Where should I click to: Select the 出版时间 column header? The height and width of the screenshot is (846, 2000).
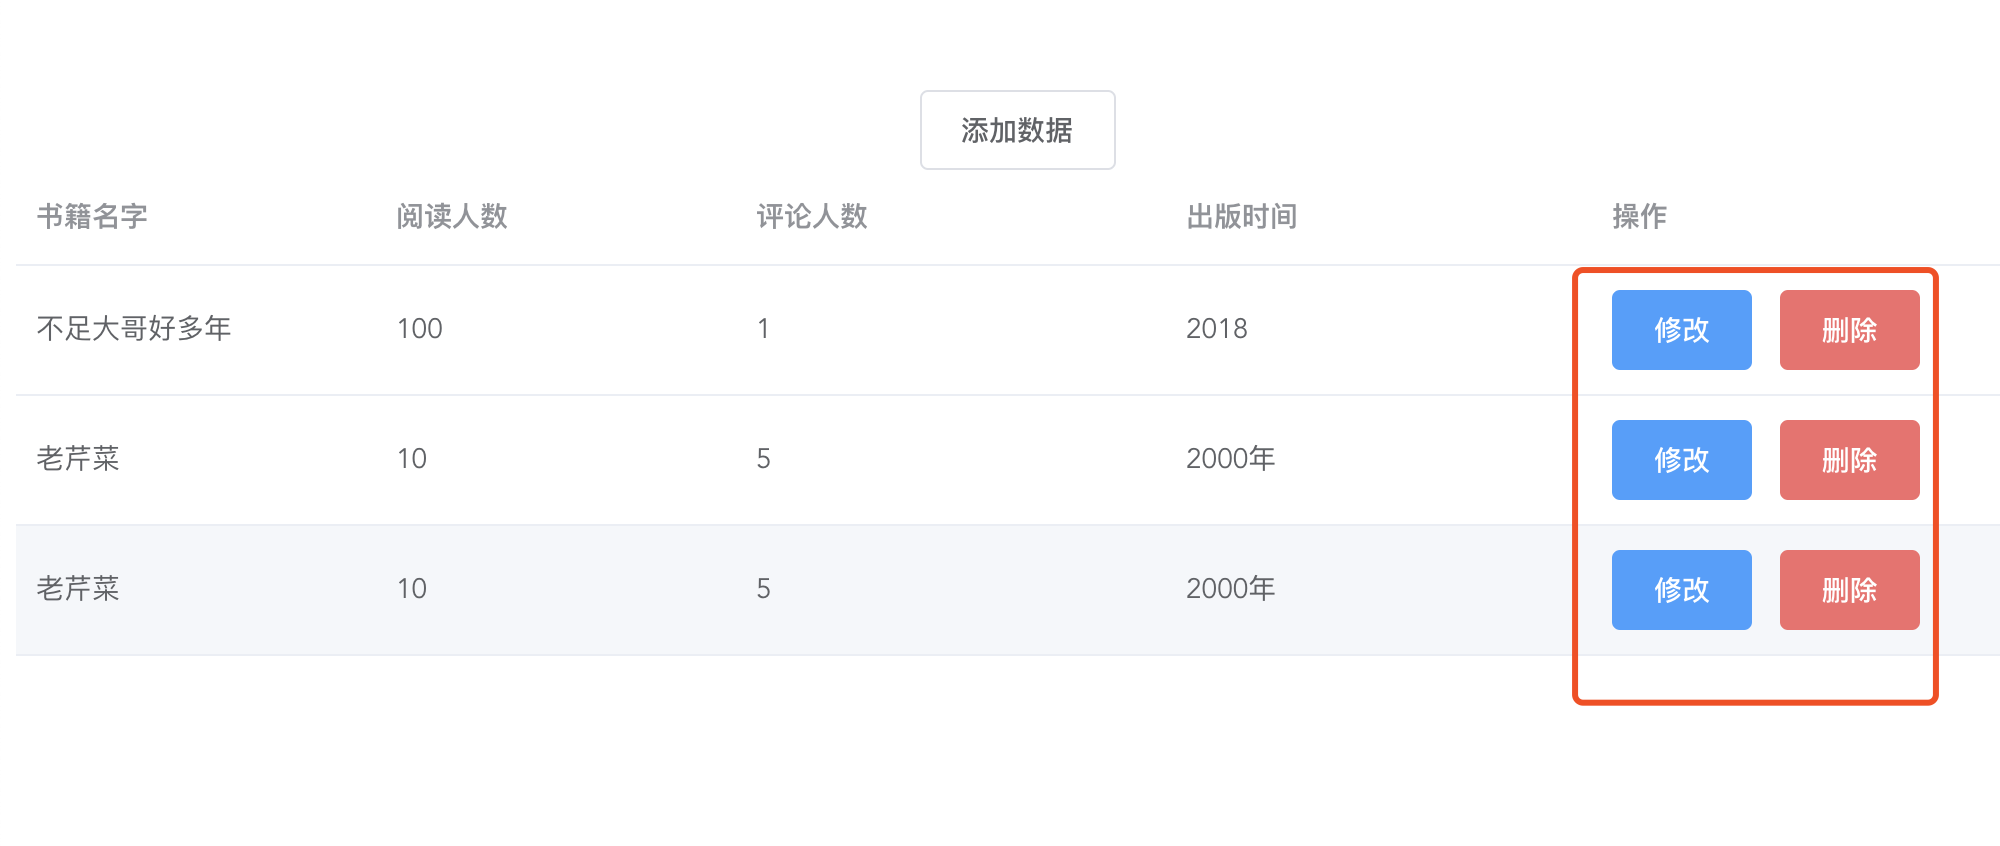(1242, 216)
